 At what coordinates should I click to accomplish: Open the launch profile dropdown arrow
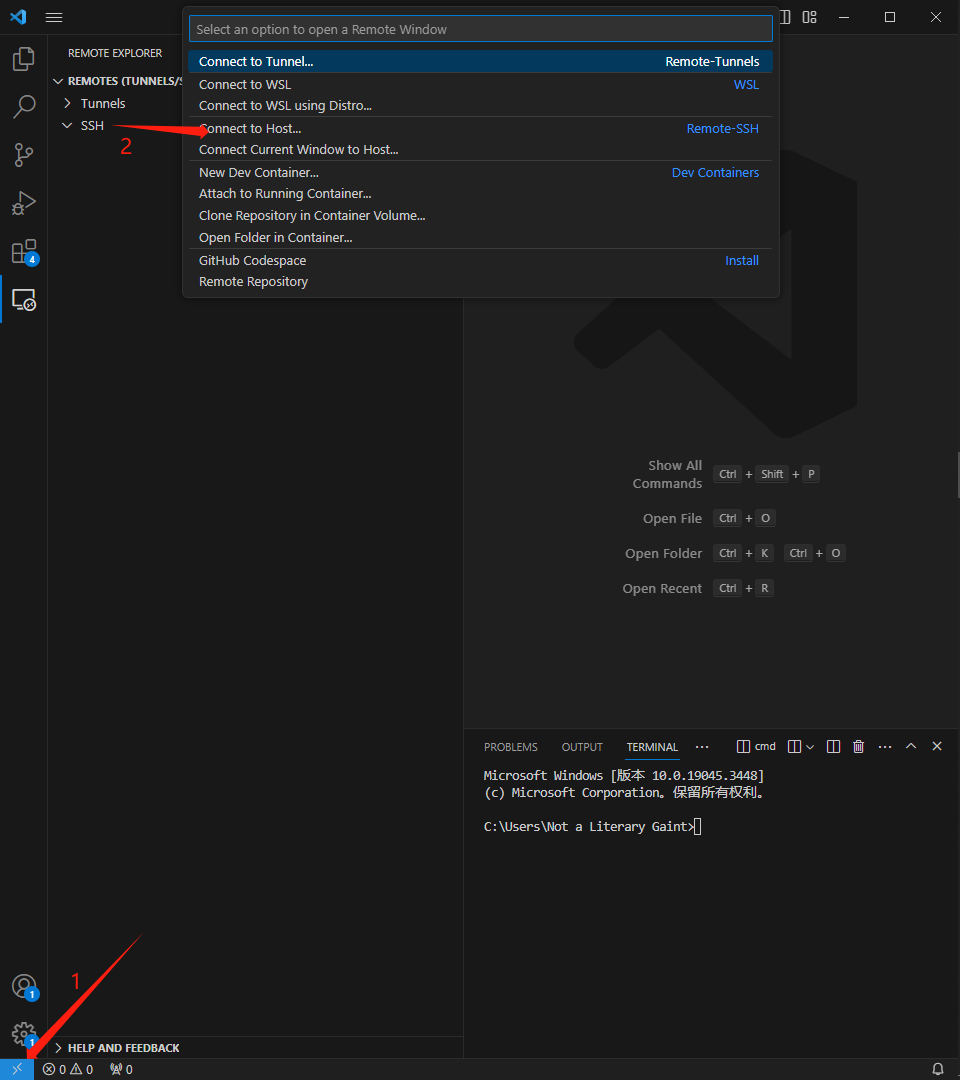810,747
